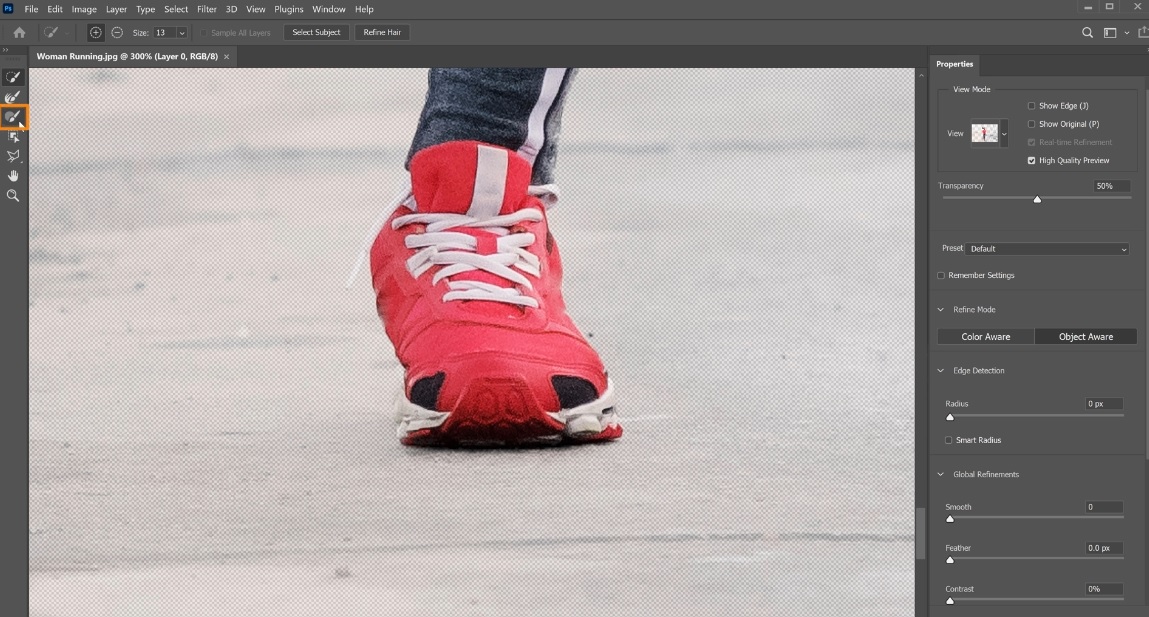1149x617 pixels.
Task: Select the Object Selection tool
Action: click(x=12, y=136)
